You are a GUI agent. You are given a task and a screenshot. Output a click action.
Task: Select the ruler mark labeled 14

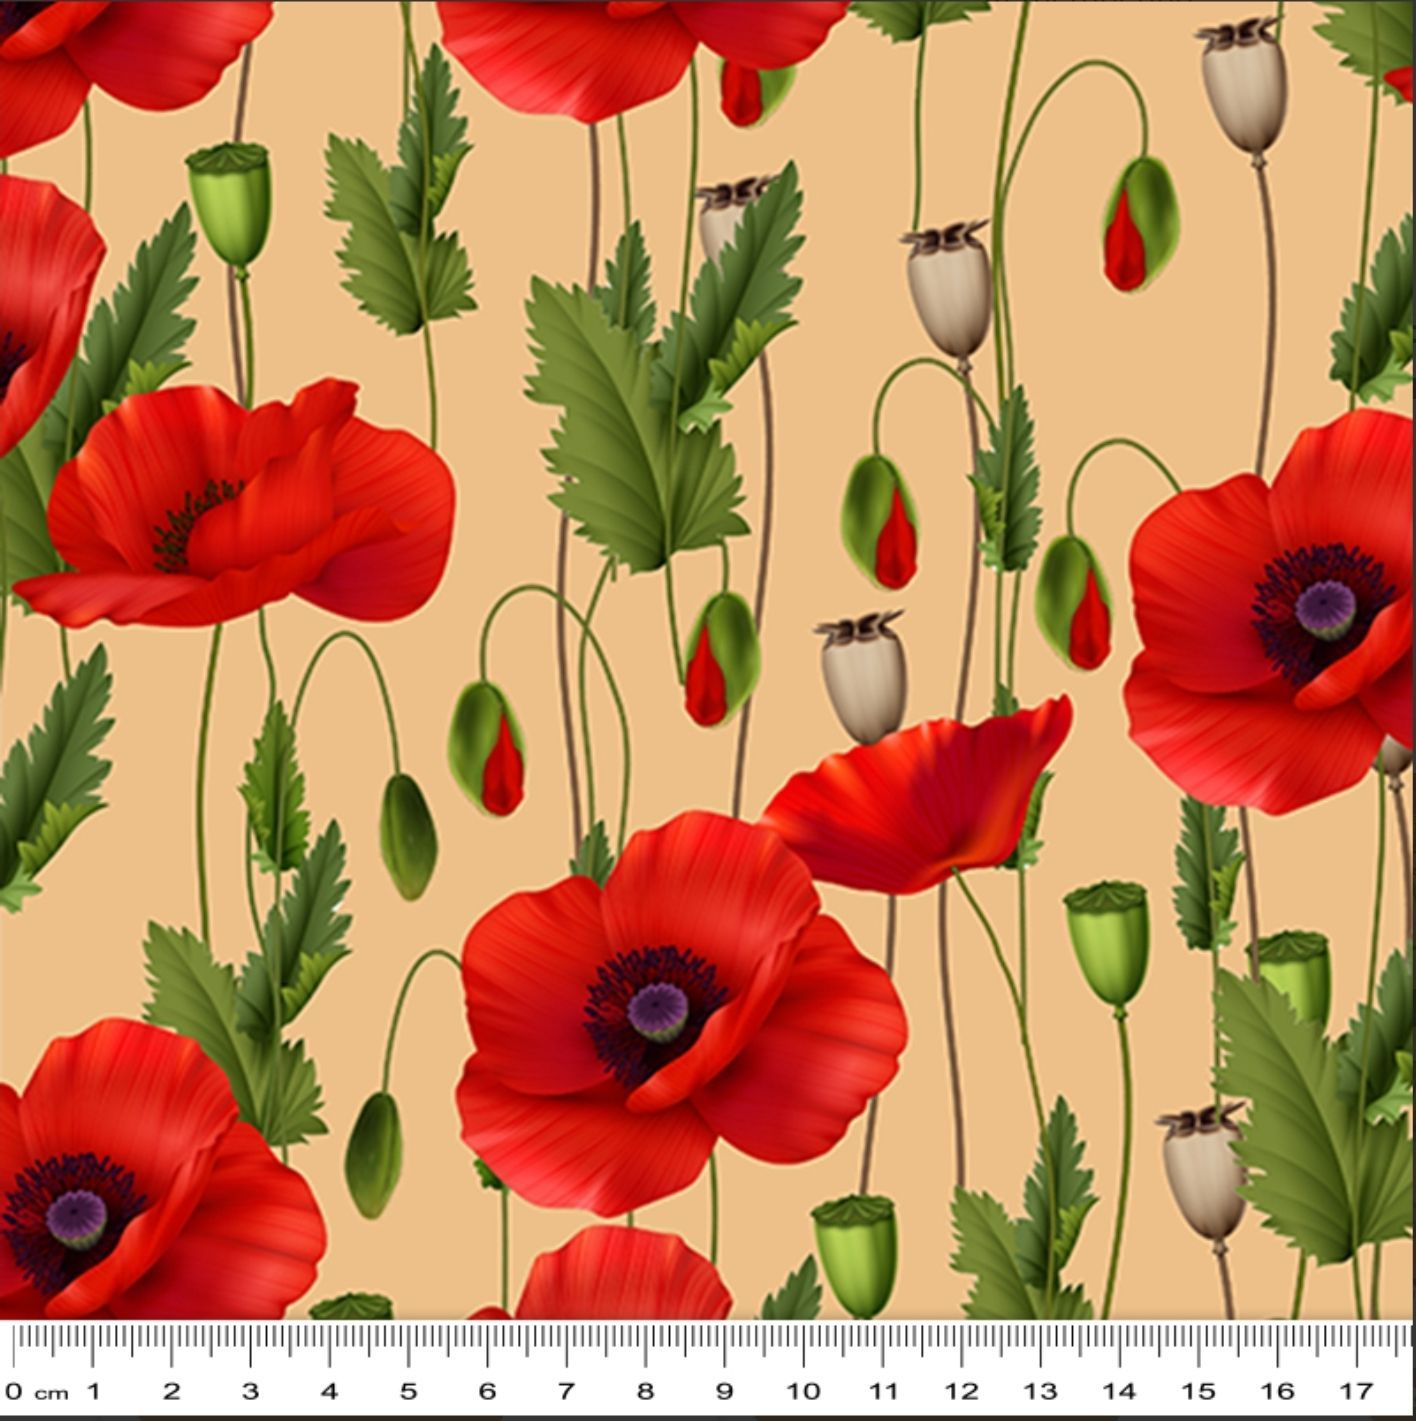tap(1119, 1391)
